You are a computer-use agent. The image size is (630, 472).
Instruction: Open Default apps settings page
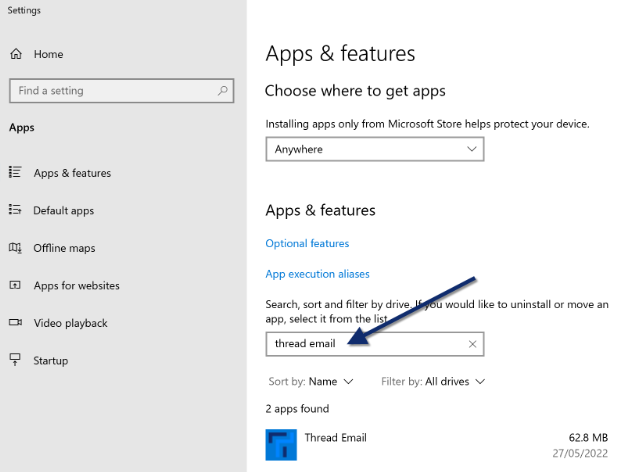pyautogui.click(x=63, y=210)
